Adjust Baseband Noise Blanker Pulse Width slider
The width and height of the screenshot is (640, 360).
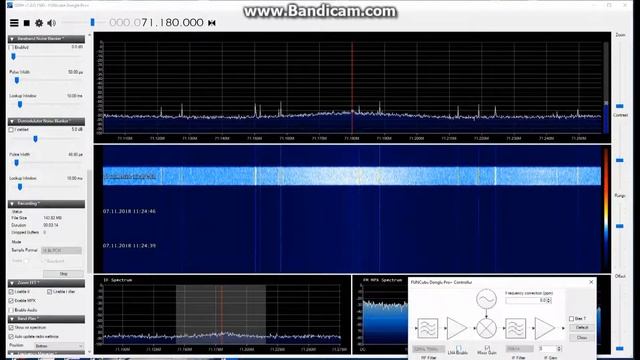pyautogui.click(x=17, y=80)
